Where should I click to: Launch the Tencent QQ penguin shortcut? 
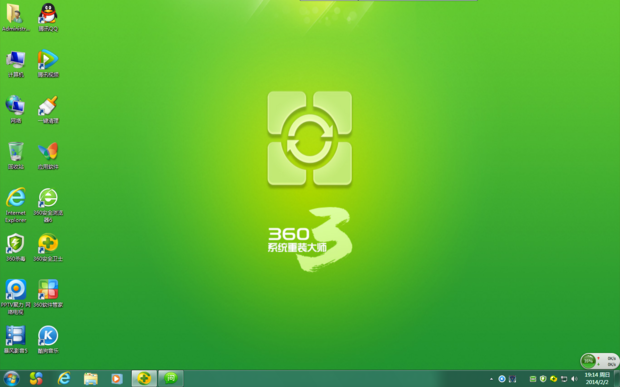pos(48,18)
